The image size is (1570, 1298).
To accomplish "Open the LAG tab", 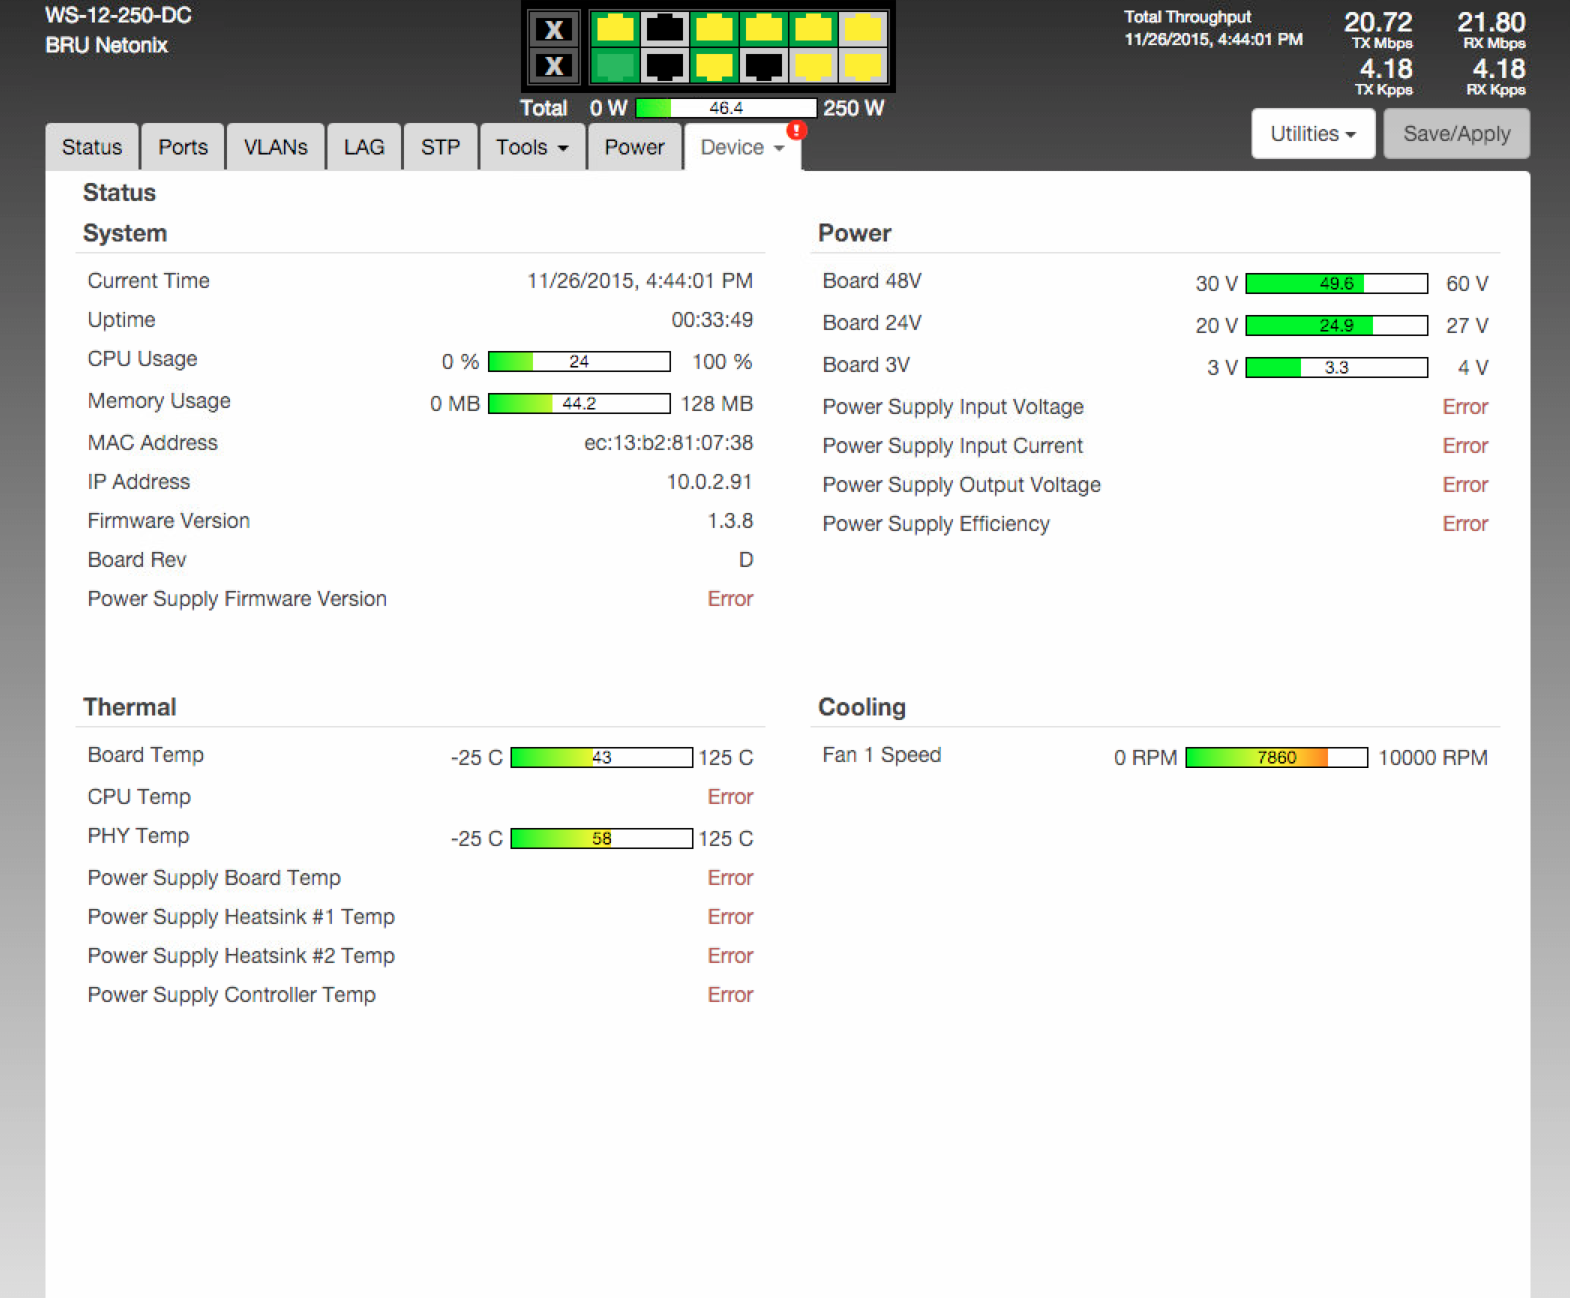I will [x=364, y=147].
